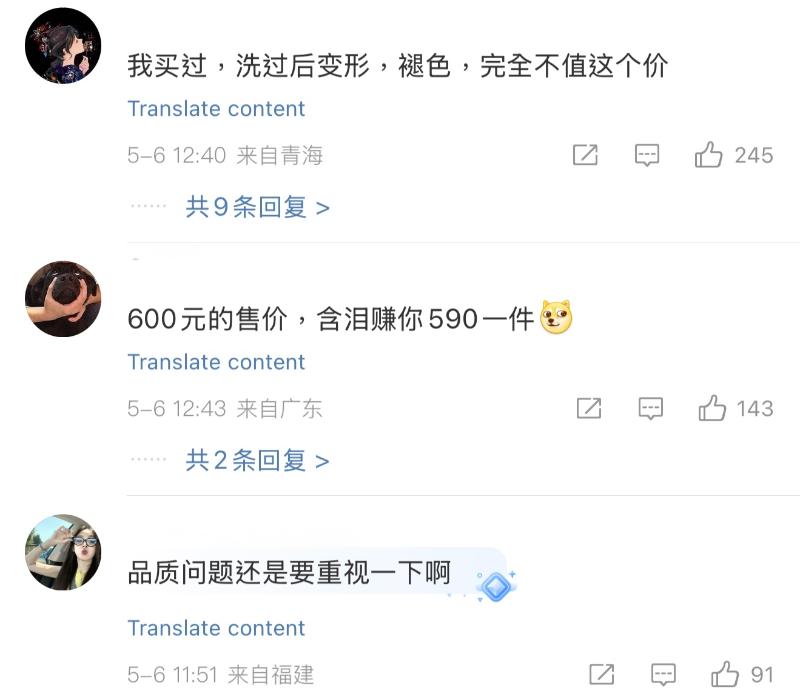The image size is (800, 688).
Task: Reply to the comment from 青海
Action: (647, 155)
